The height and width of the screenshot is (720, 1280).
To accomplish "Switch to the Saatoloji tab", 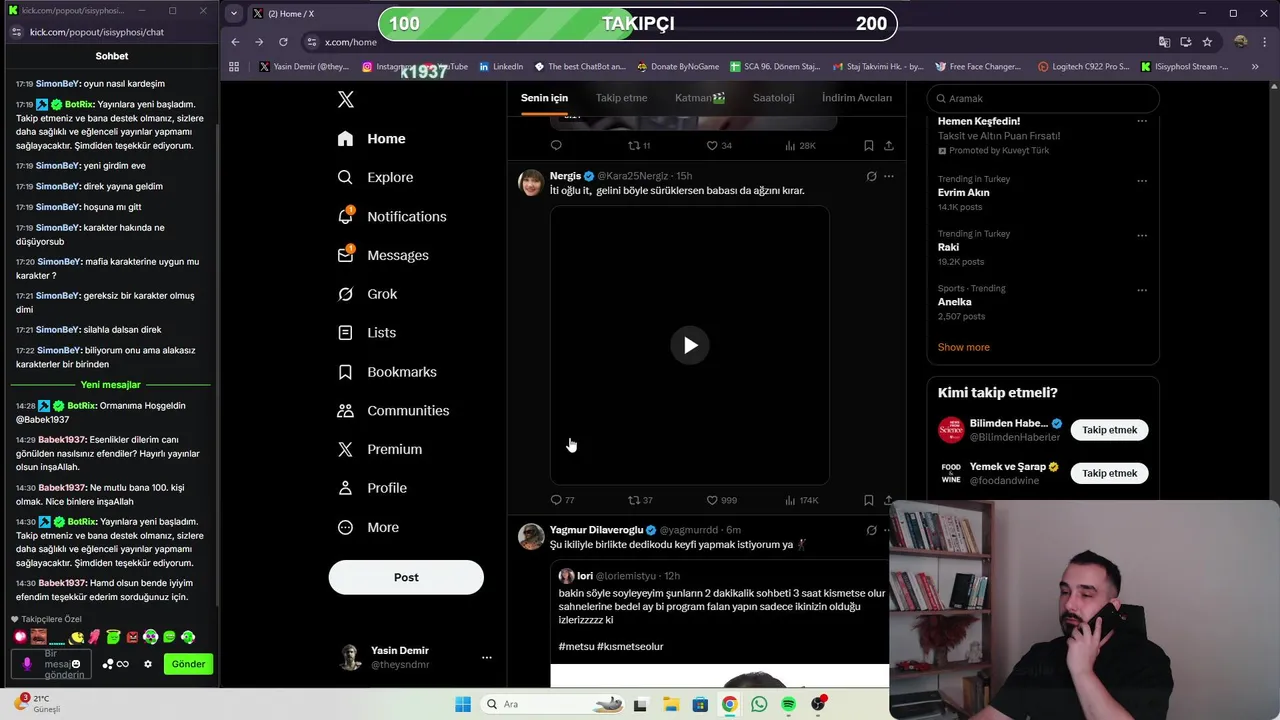I will tap(774, 98).
